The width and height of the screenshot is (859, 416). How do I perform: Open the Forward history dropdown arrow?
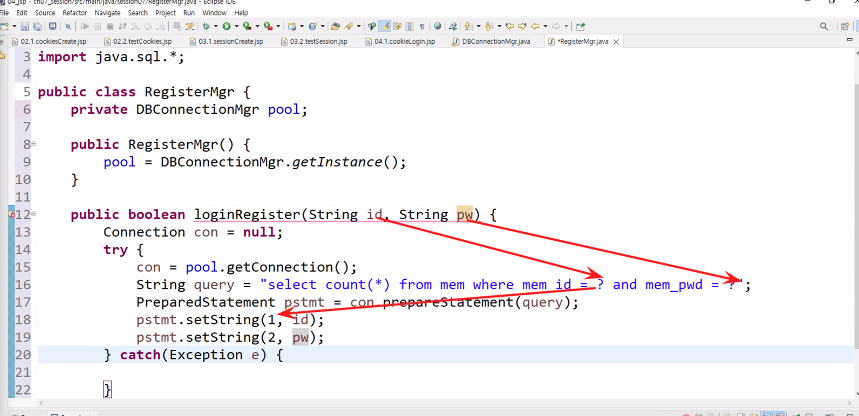pyautogui.click(x=566, y=26)
